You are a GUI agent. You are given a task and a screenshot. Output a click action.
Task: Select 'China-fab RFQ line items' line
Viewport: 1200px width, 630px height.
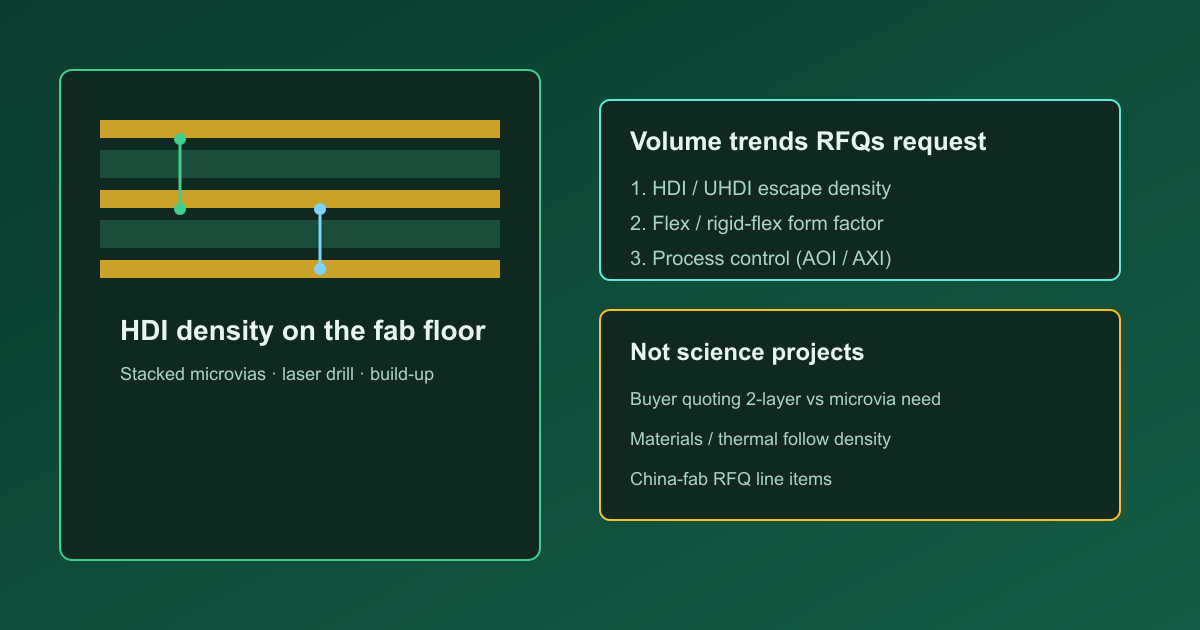click(731, 479)
